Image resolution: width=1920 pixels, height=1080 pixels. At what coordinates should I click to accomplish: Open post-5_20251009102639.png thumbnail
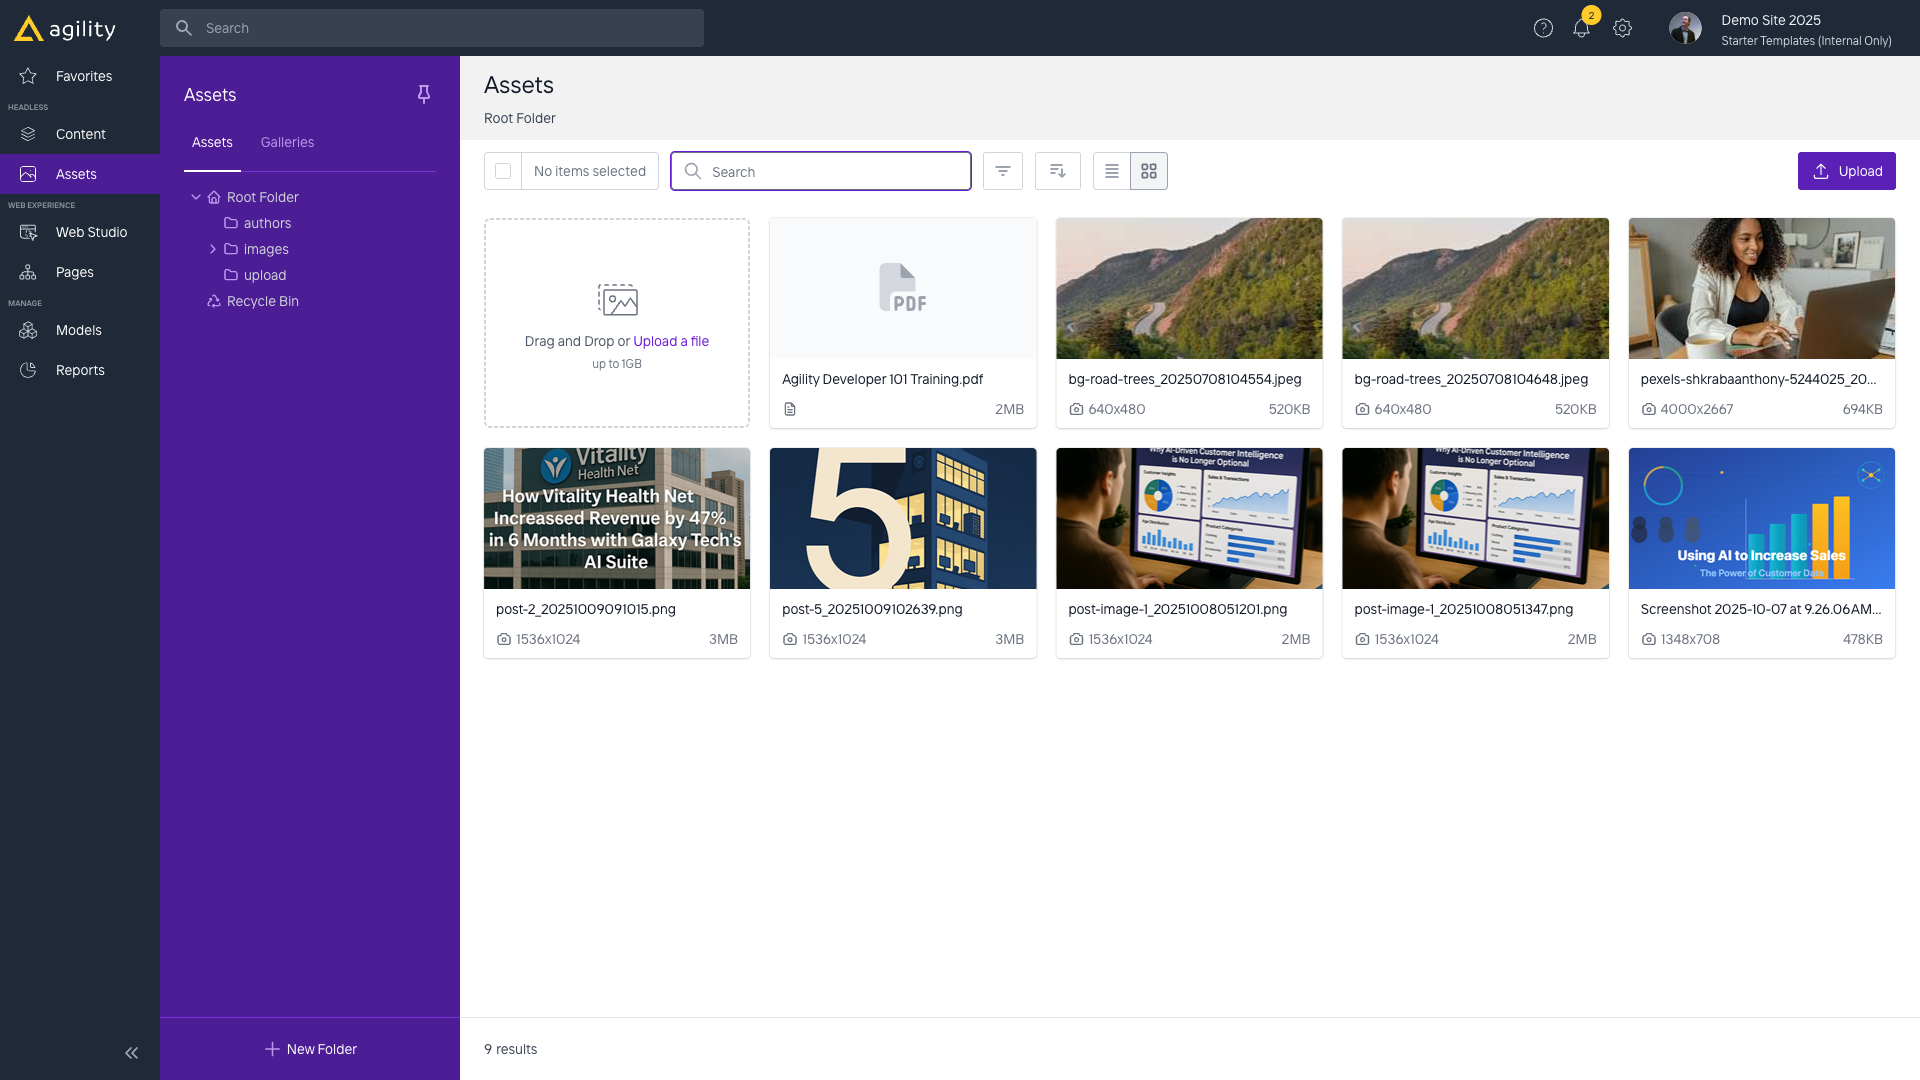[x=903, y=518]
